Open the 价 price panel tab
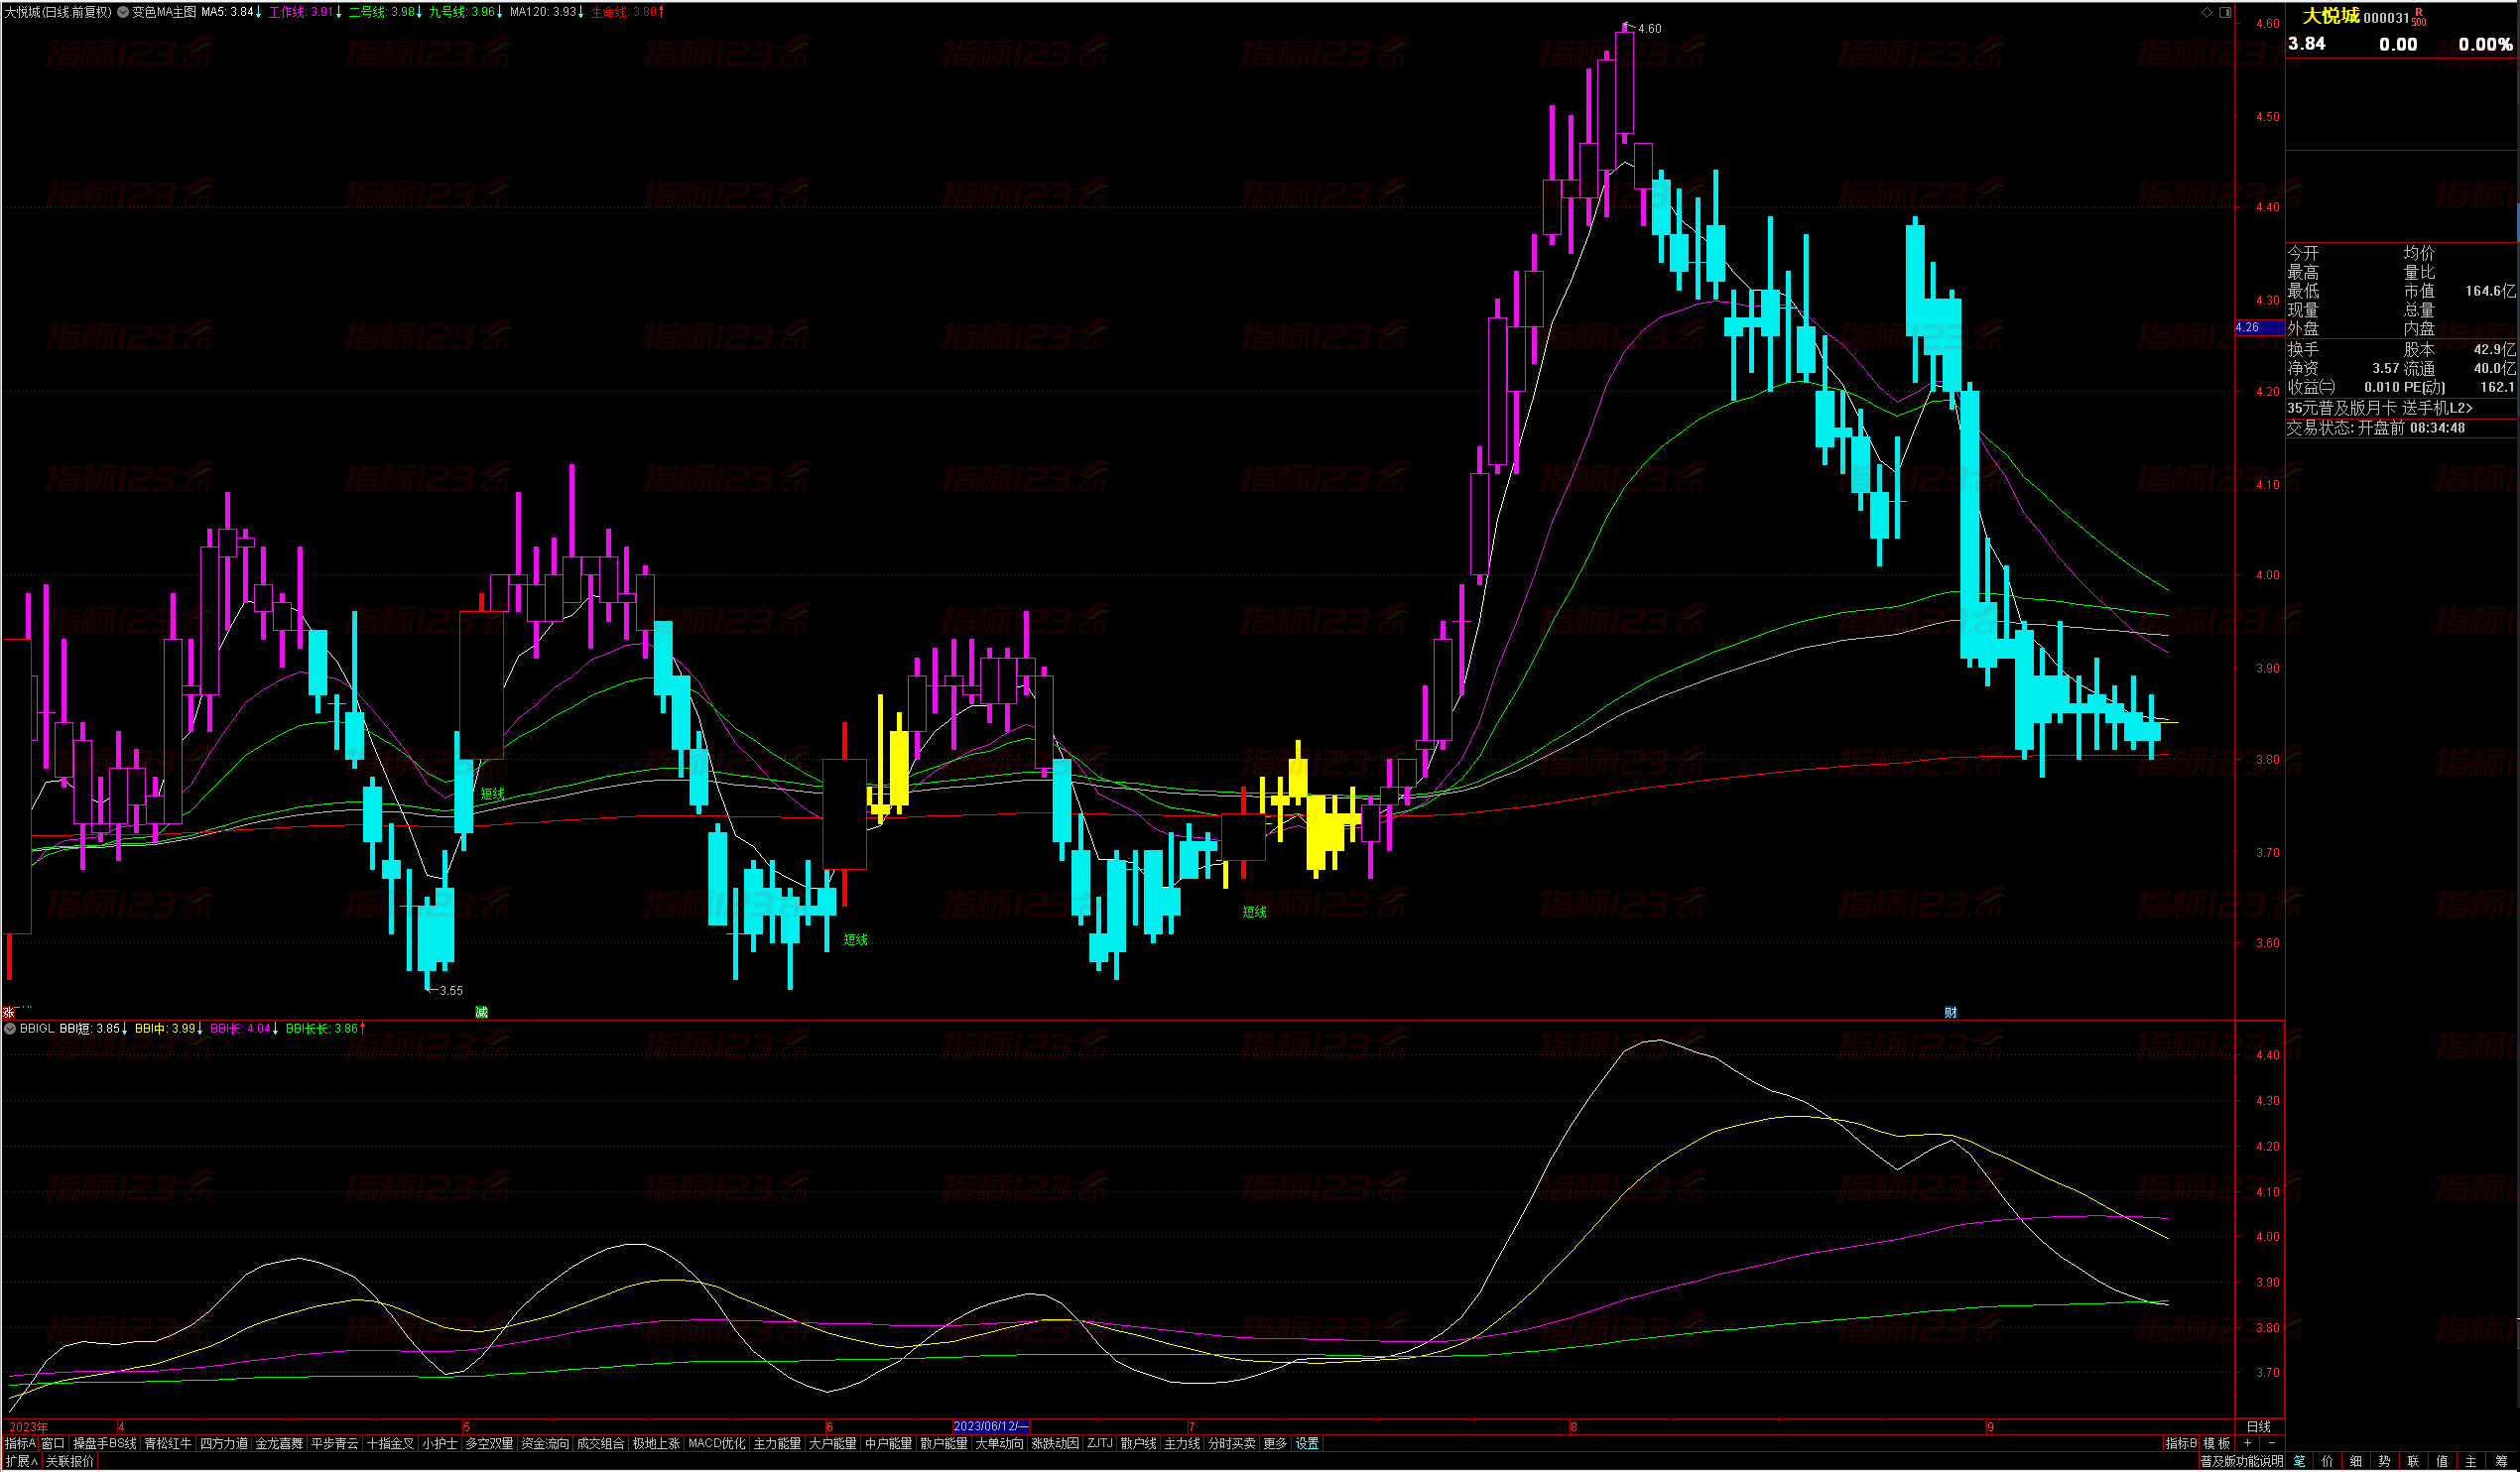The height and width of the screenshot is (1472, 2520). (x=2327, y=1461)
